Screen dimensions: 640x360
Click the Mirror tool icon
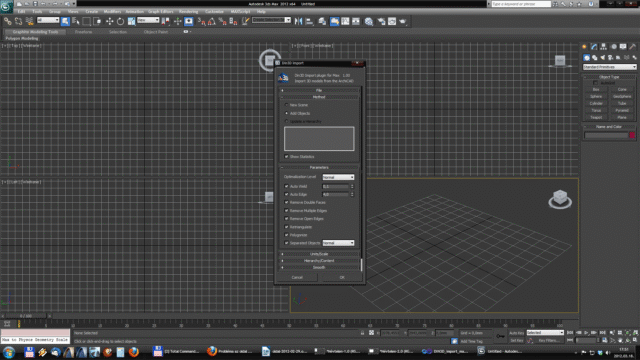tap(298, 21)
